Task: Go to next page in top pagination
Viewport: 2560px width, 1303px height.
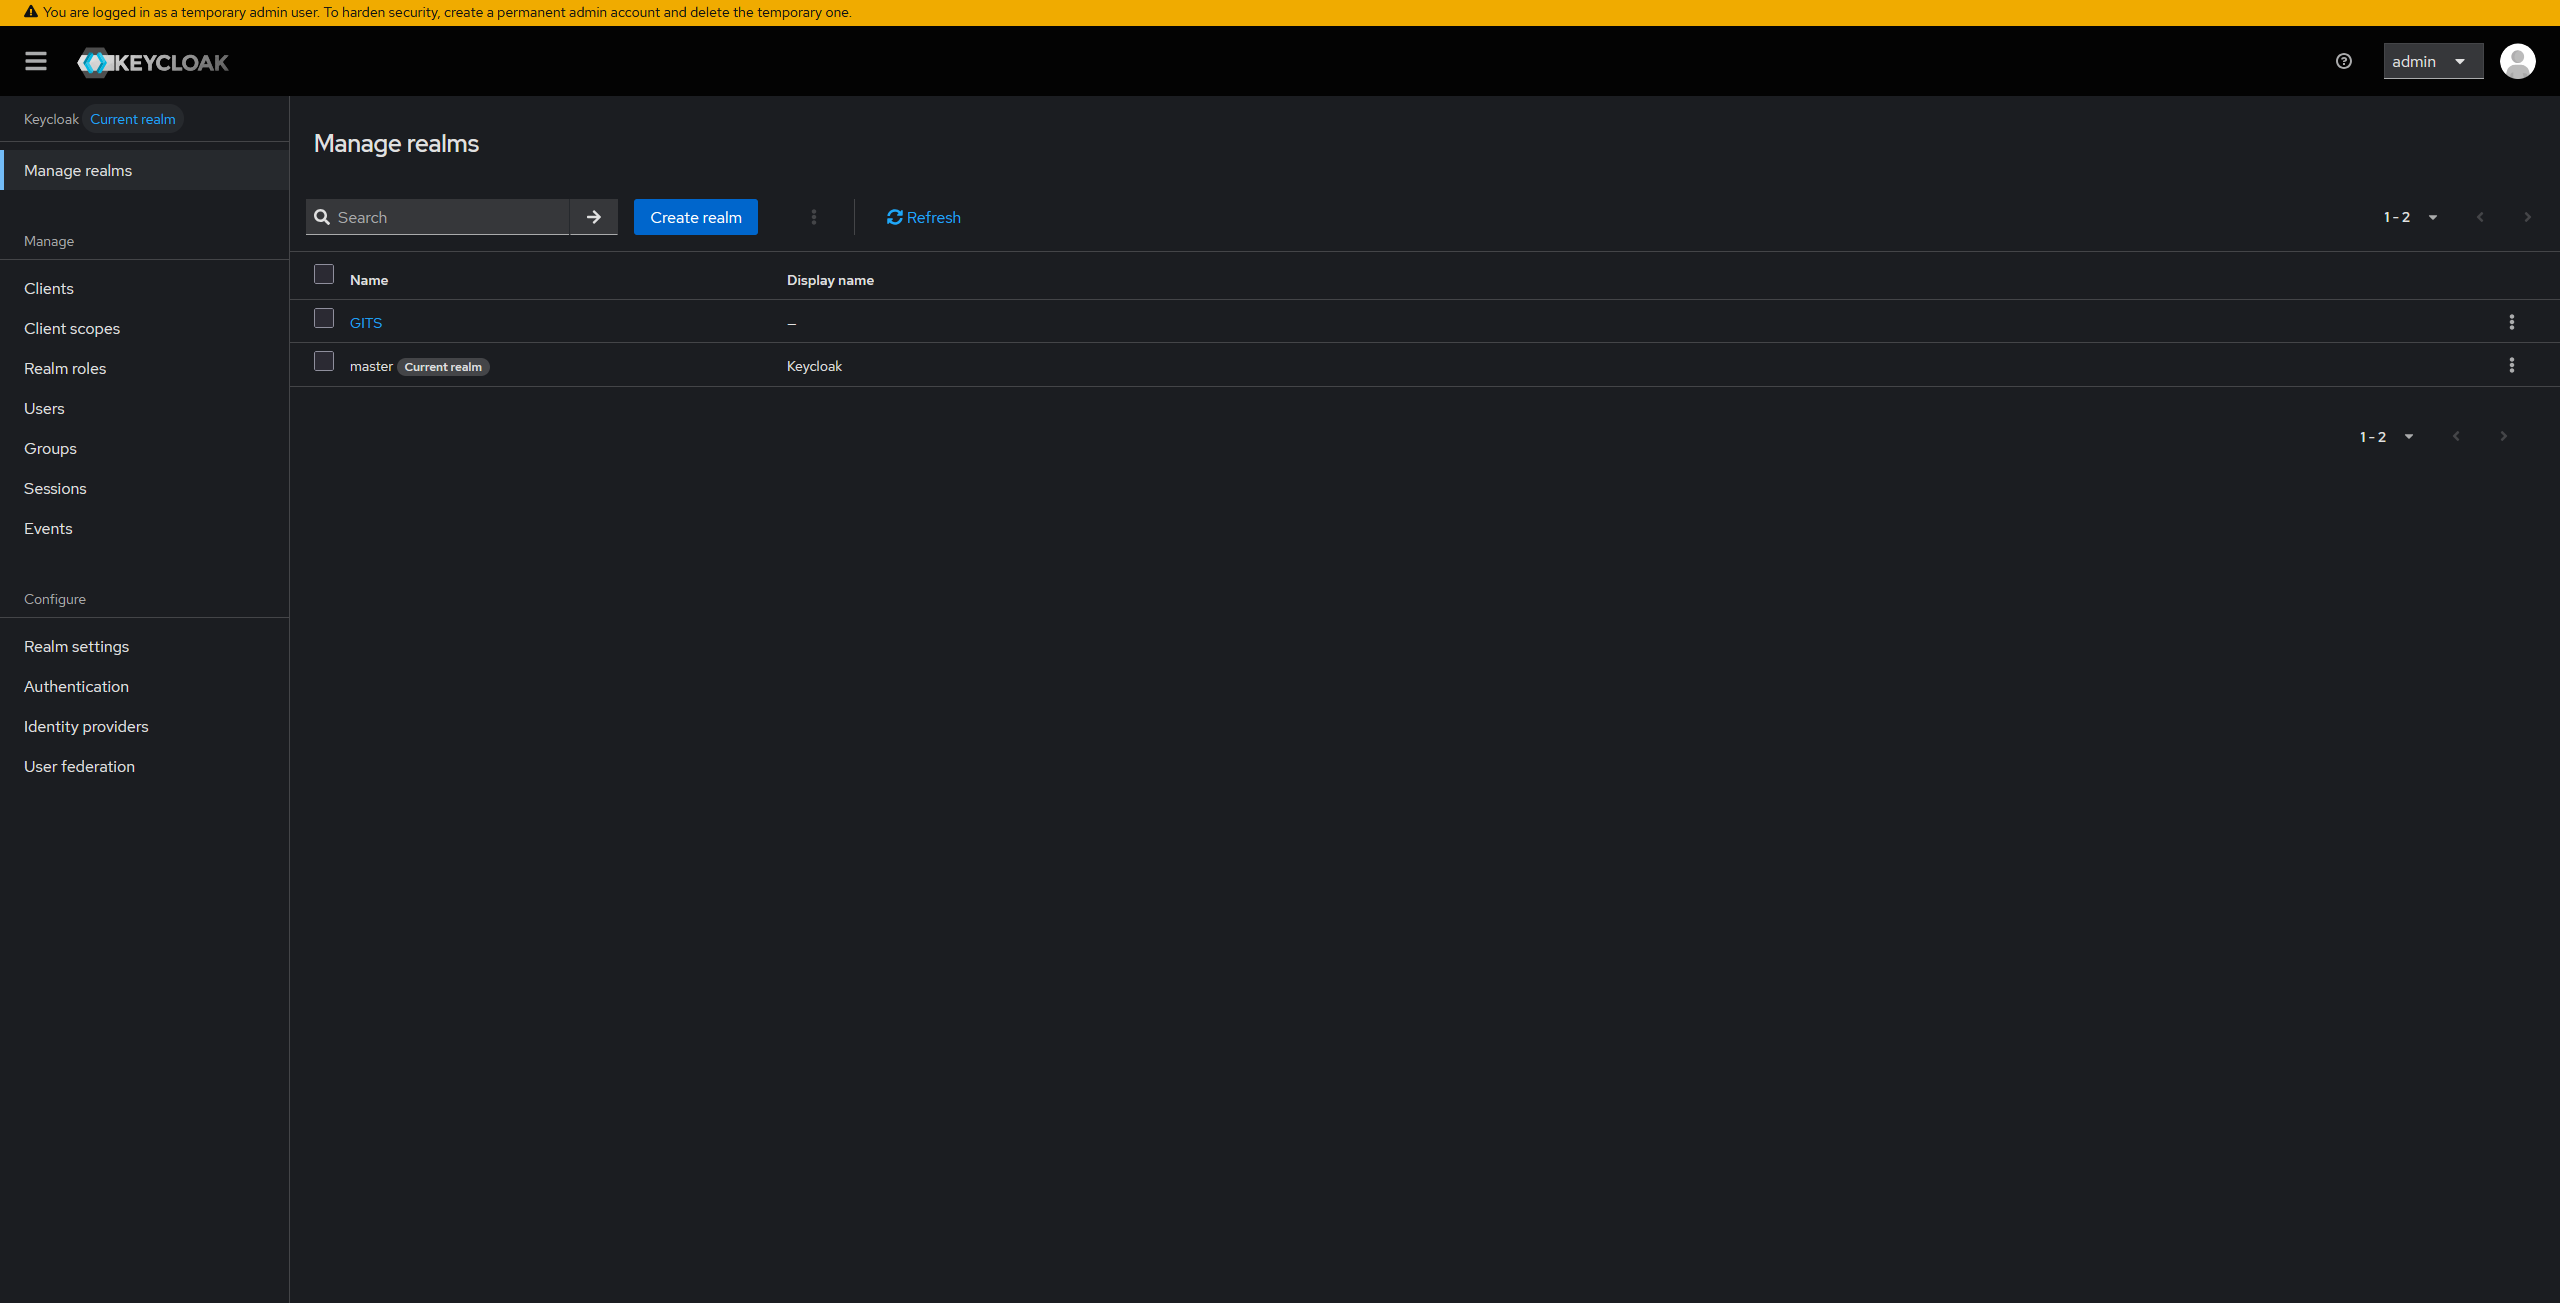Action: click(x=2527, y=217)
